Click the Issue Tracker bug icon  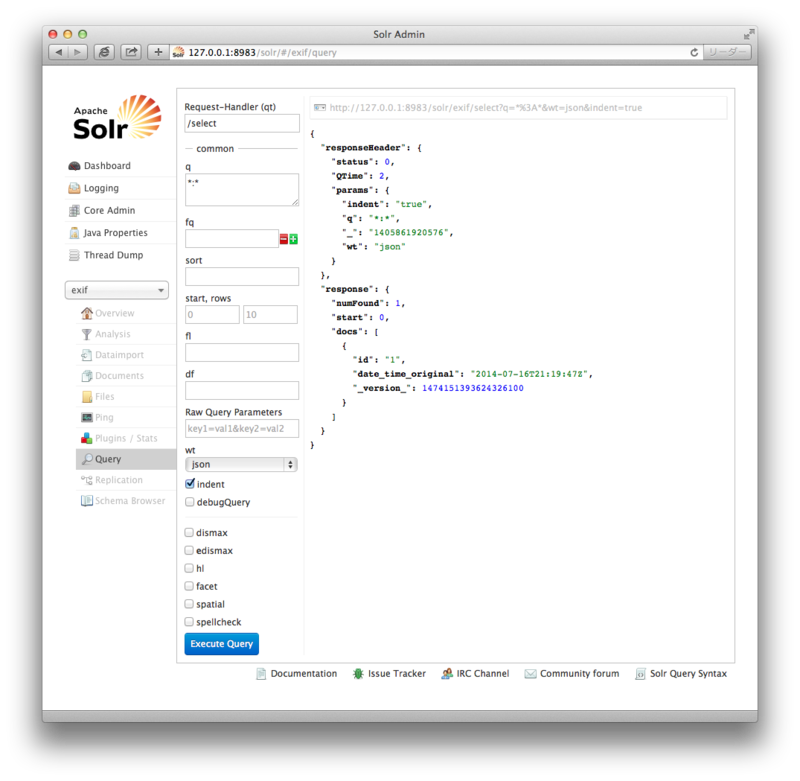click(358, 674)
